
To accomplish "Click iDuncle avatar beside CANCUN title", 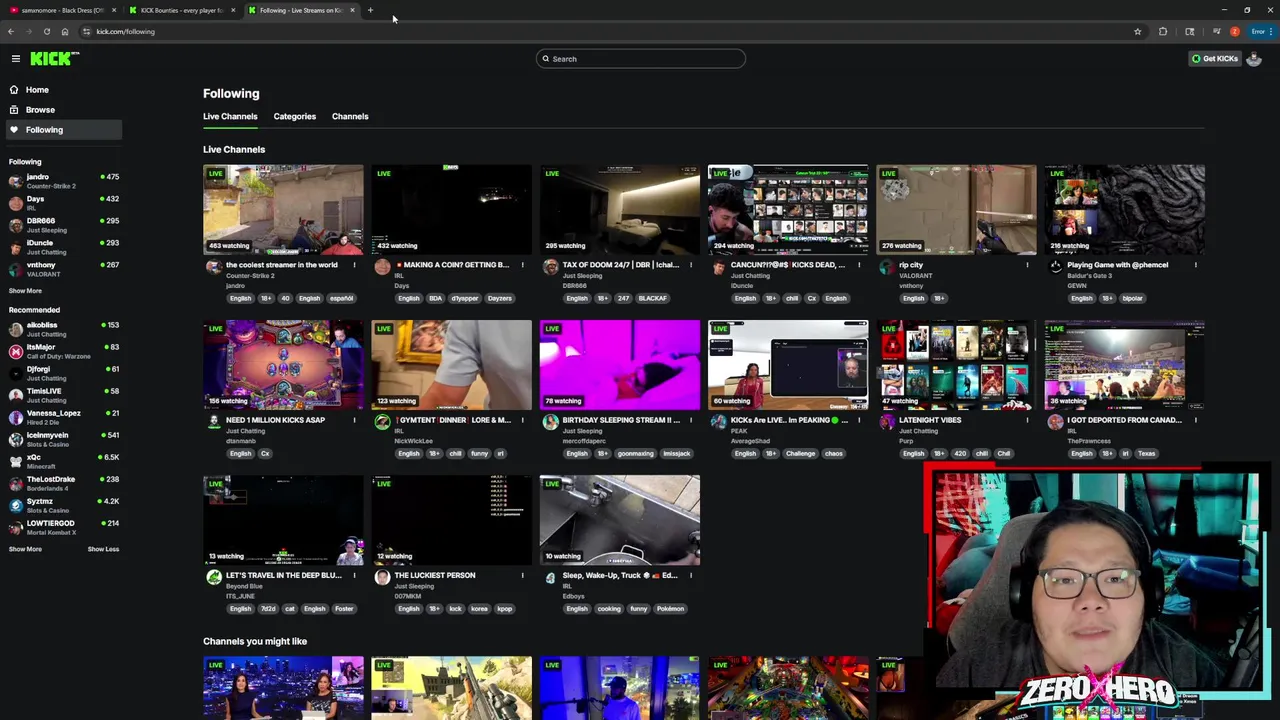I will (x=718, y=267).
